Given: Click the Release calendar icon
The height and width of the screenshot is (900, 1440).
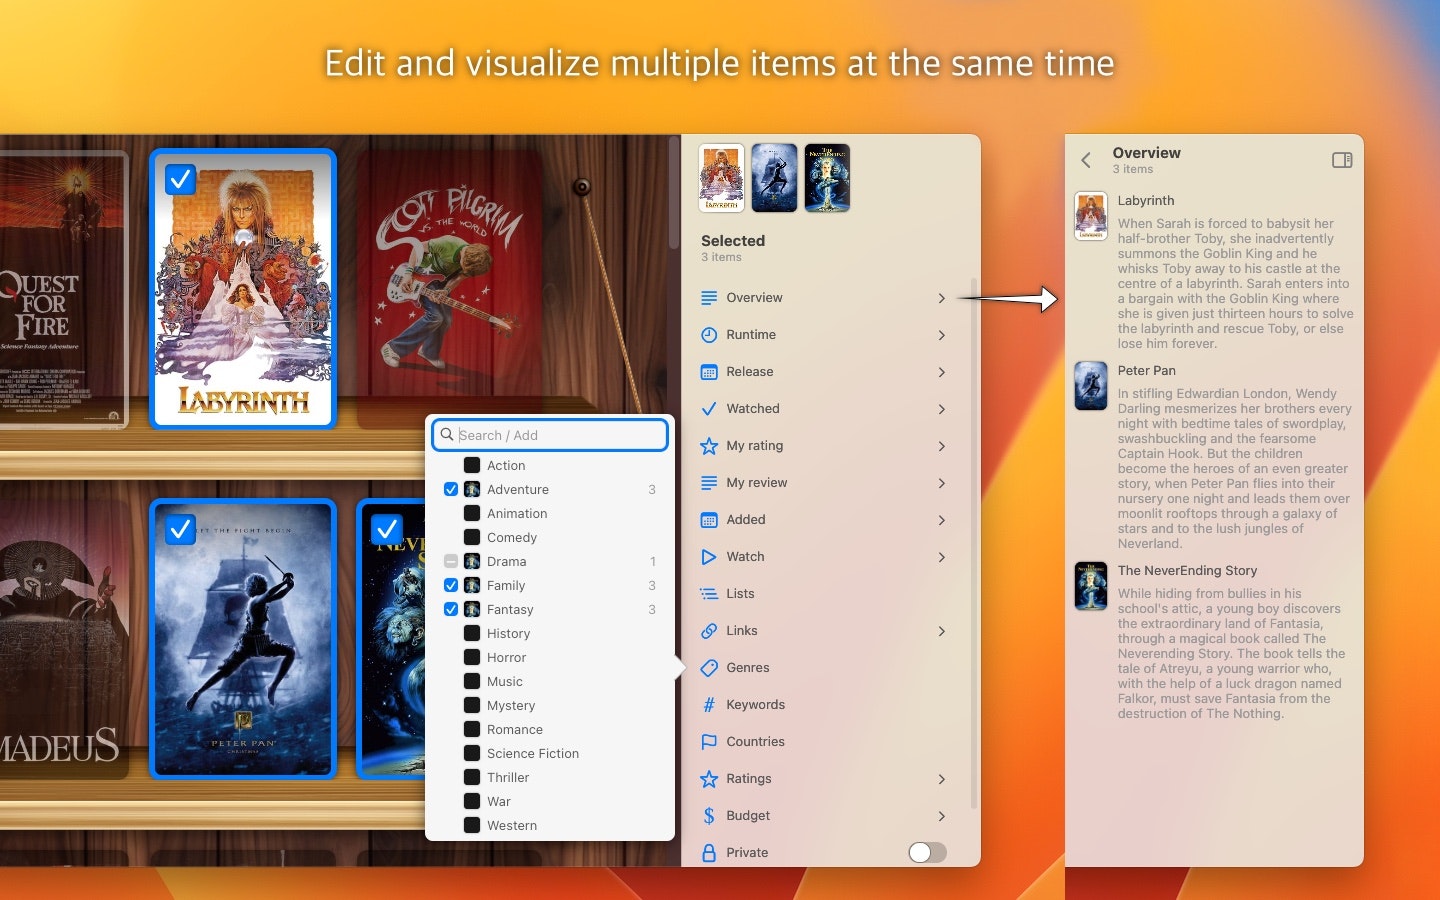Looking at the screenshot, I should point(709,372).
